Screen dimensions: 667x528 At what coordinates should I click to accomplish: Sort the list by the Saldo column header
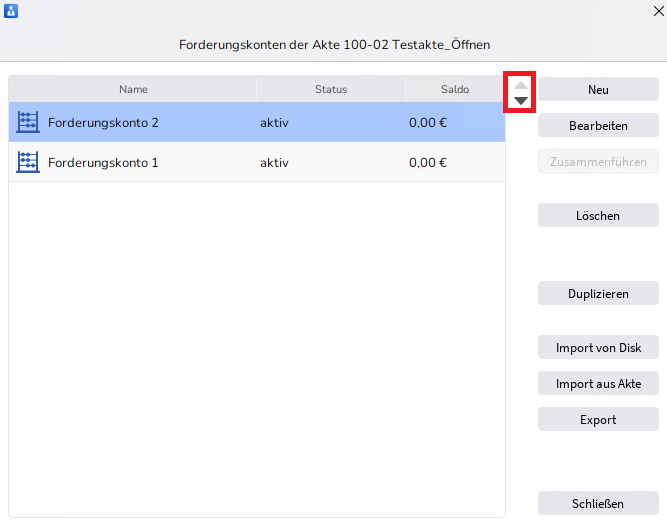click(x=455, y=89)
